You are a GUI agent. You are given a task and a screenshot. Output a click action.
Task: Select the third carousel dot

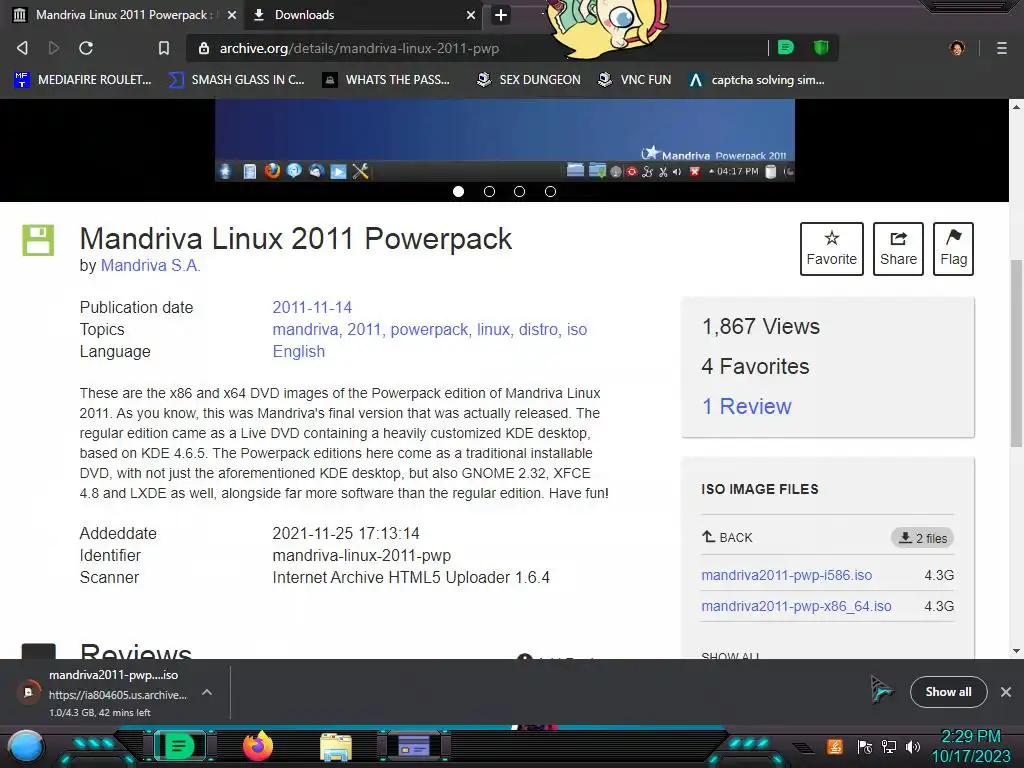click(519, 191)
